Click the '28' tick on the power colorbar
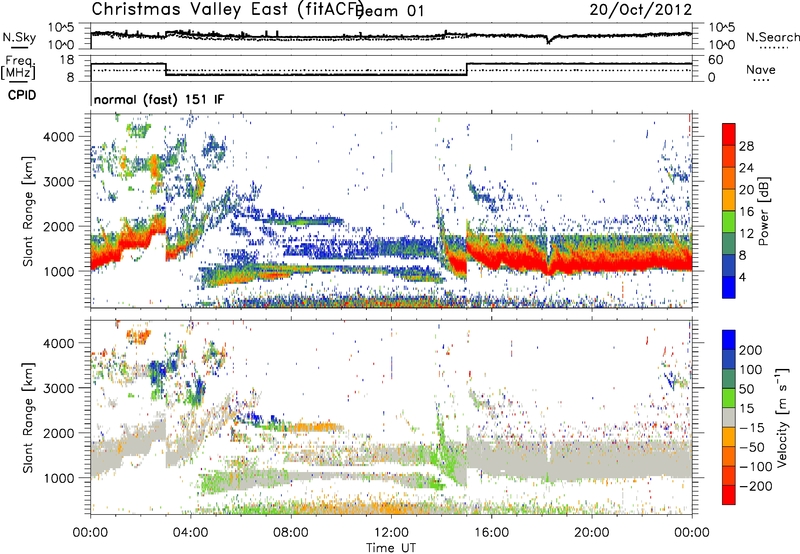Screen dimensions: 800x554 click(746, 146)
